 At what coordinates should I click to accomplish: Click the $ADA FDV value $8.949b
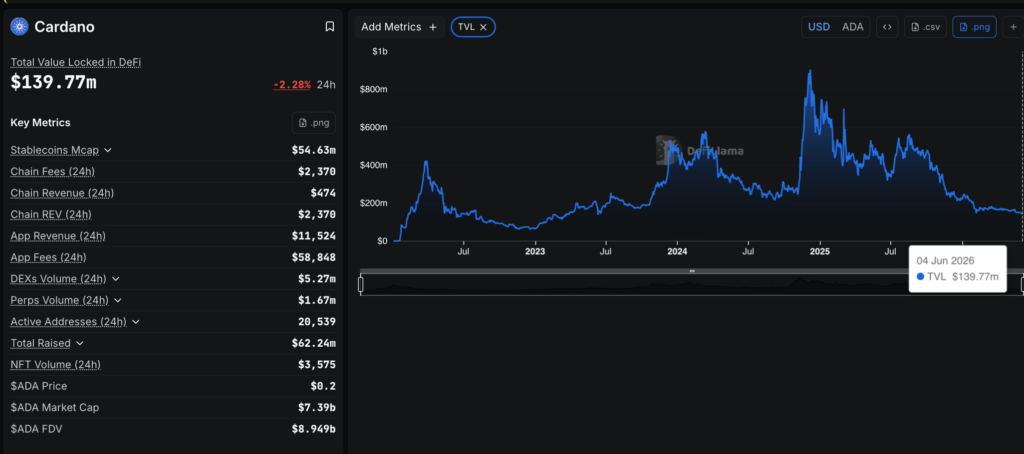[x=314, y=429]
